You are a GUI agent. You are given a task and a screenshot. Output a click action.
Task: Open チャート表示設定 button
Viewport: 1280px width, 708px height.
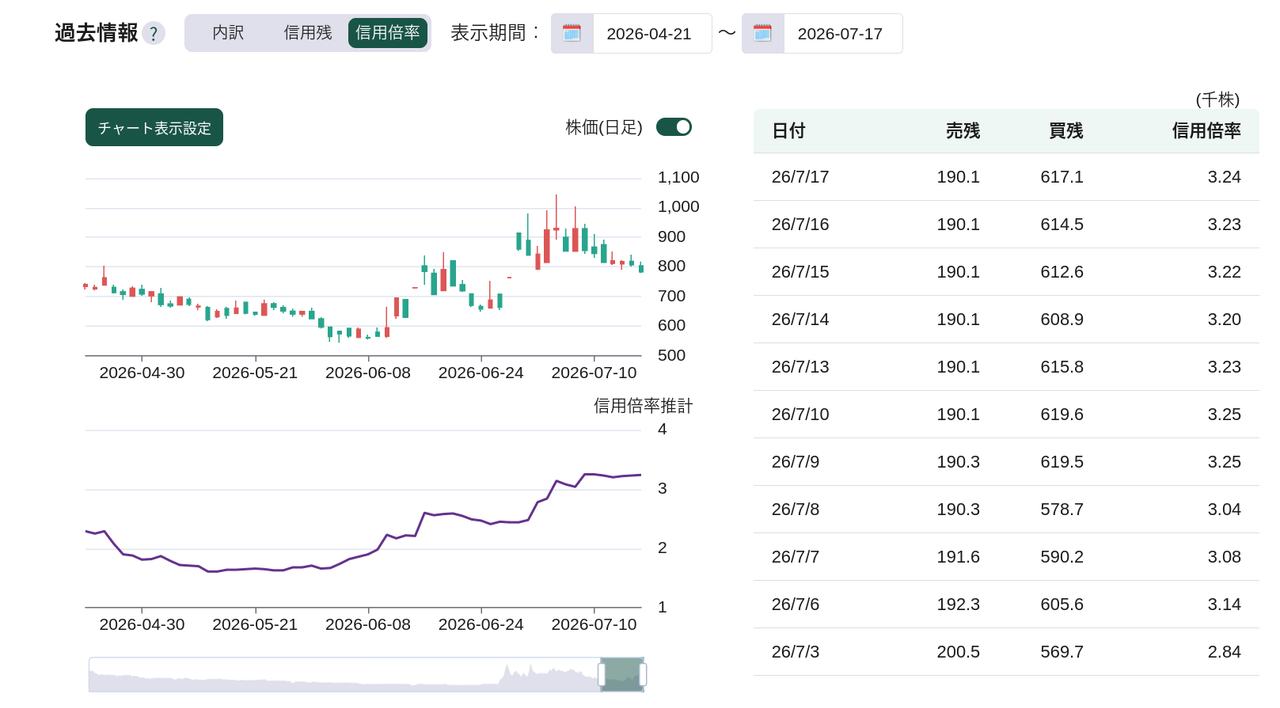(x=154, y=127)
